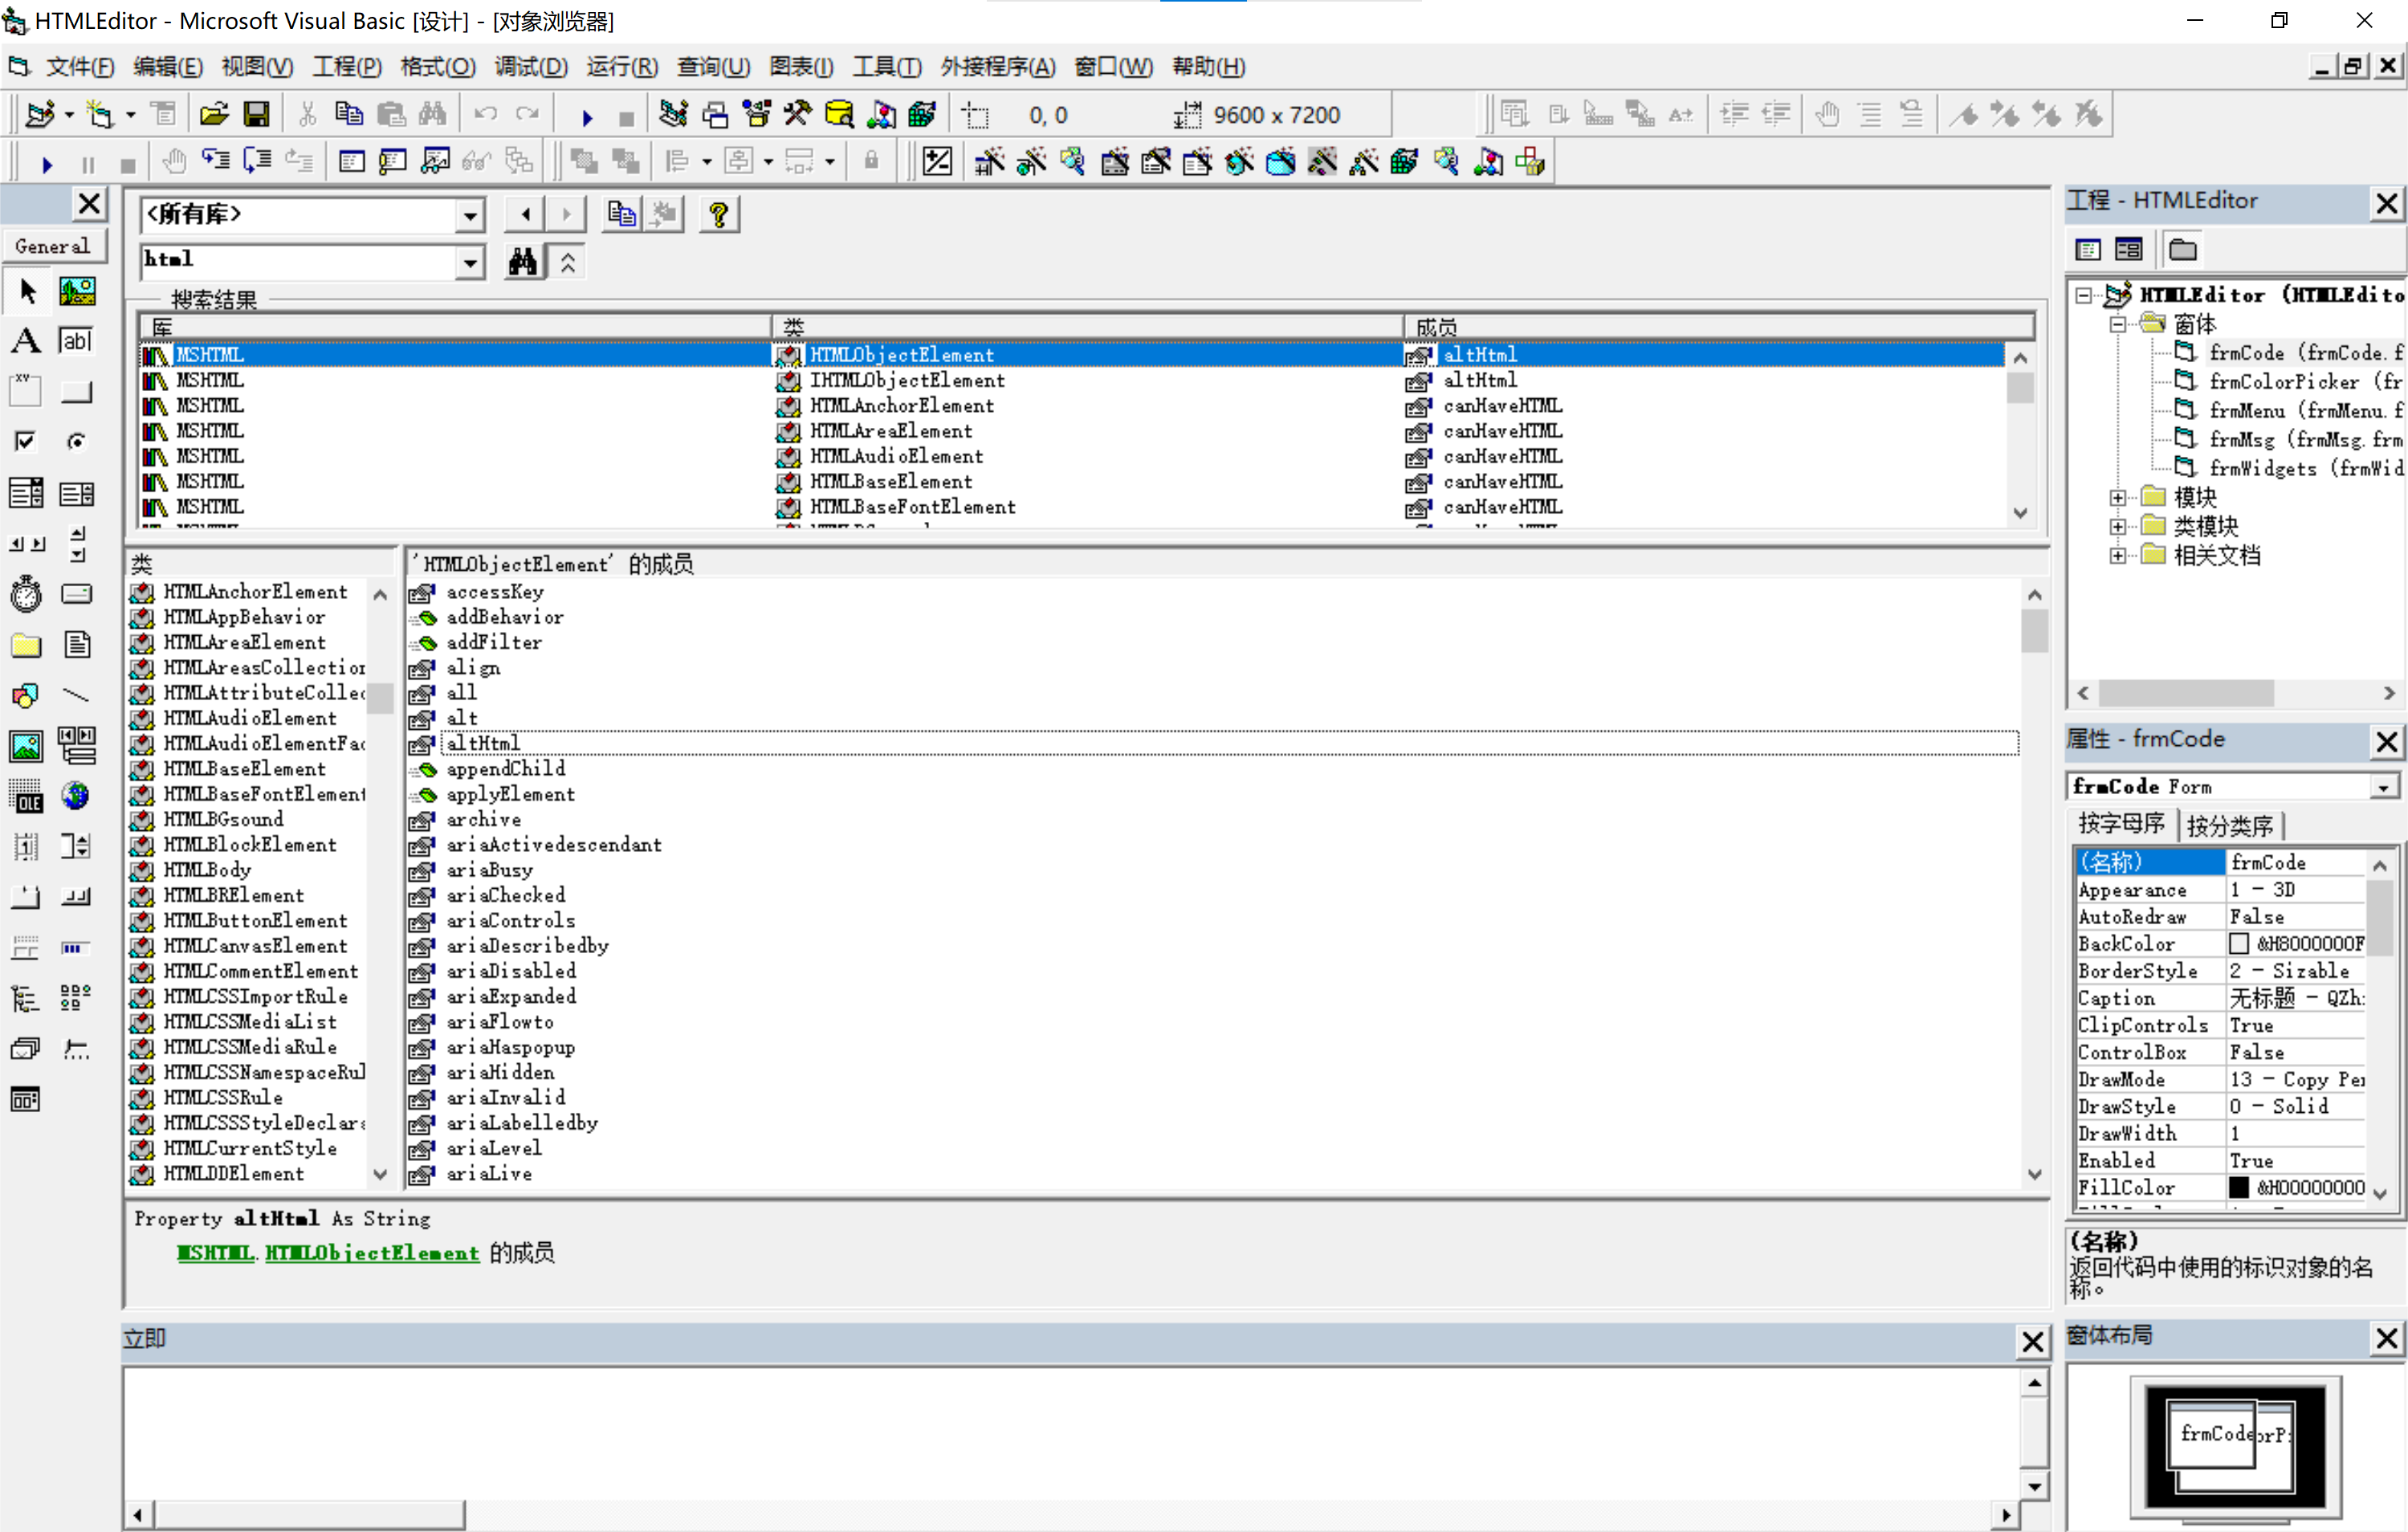Click the Cut toolbar icon
Image resolution: width=2408 pixels, height=1532 pixels.
tap(307, 115)
